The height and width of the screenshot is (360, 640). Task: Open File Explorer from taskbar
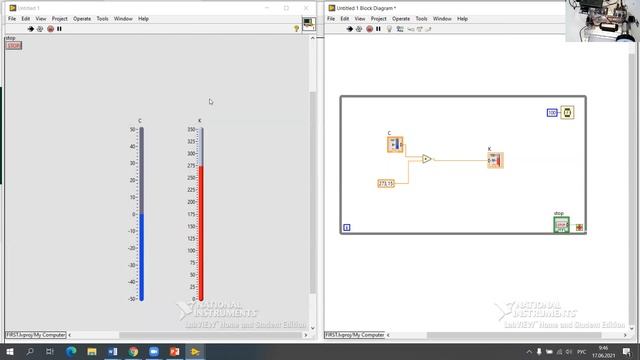point(92,351)
